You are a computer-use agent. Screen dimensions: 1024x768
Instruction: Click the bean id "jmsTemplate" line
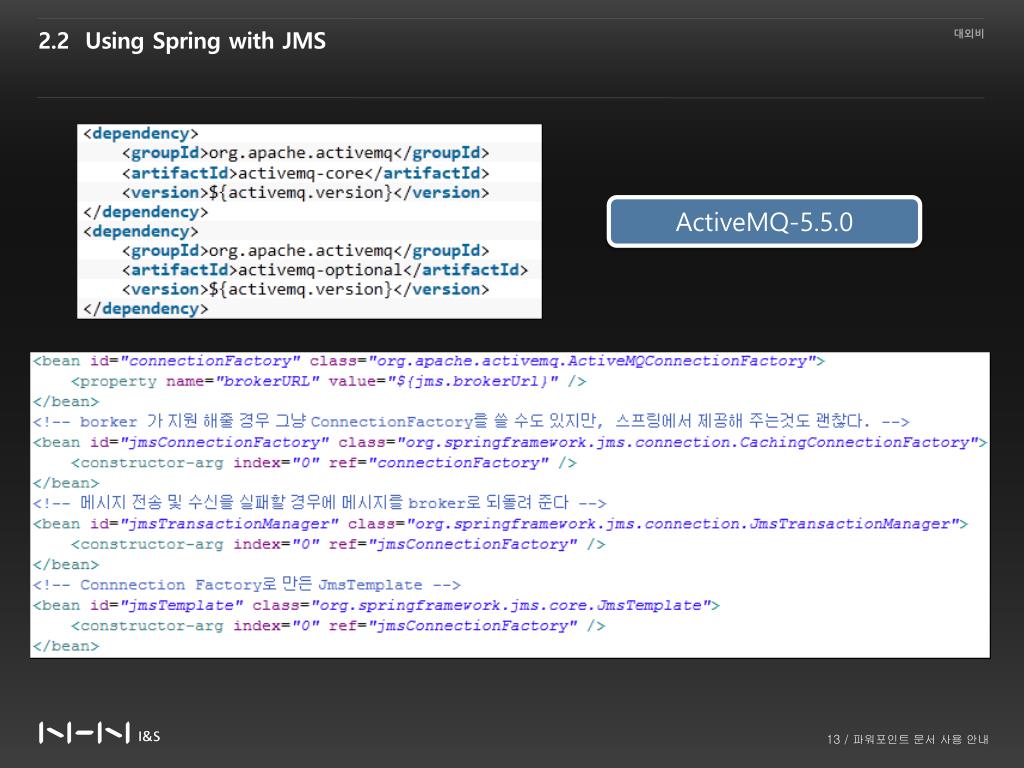pos(376,605)
